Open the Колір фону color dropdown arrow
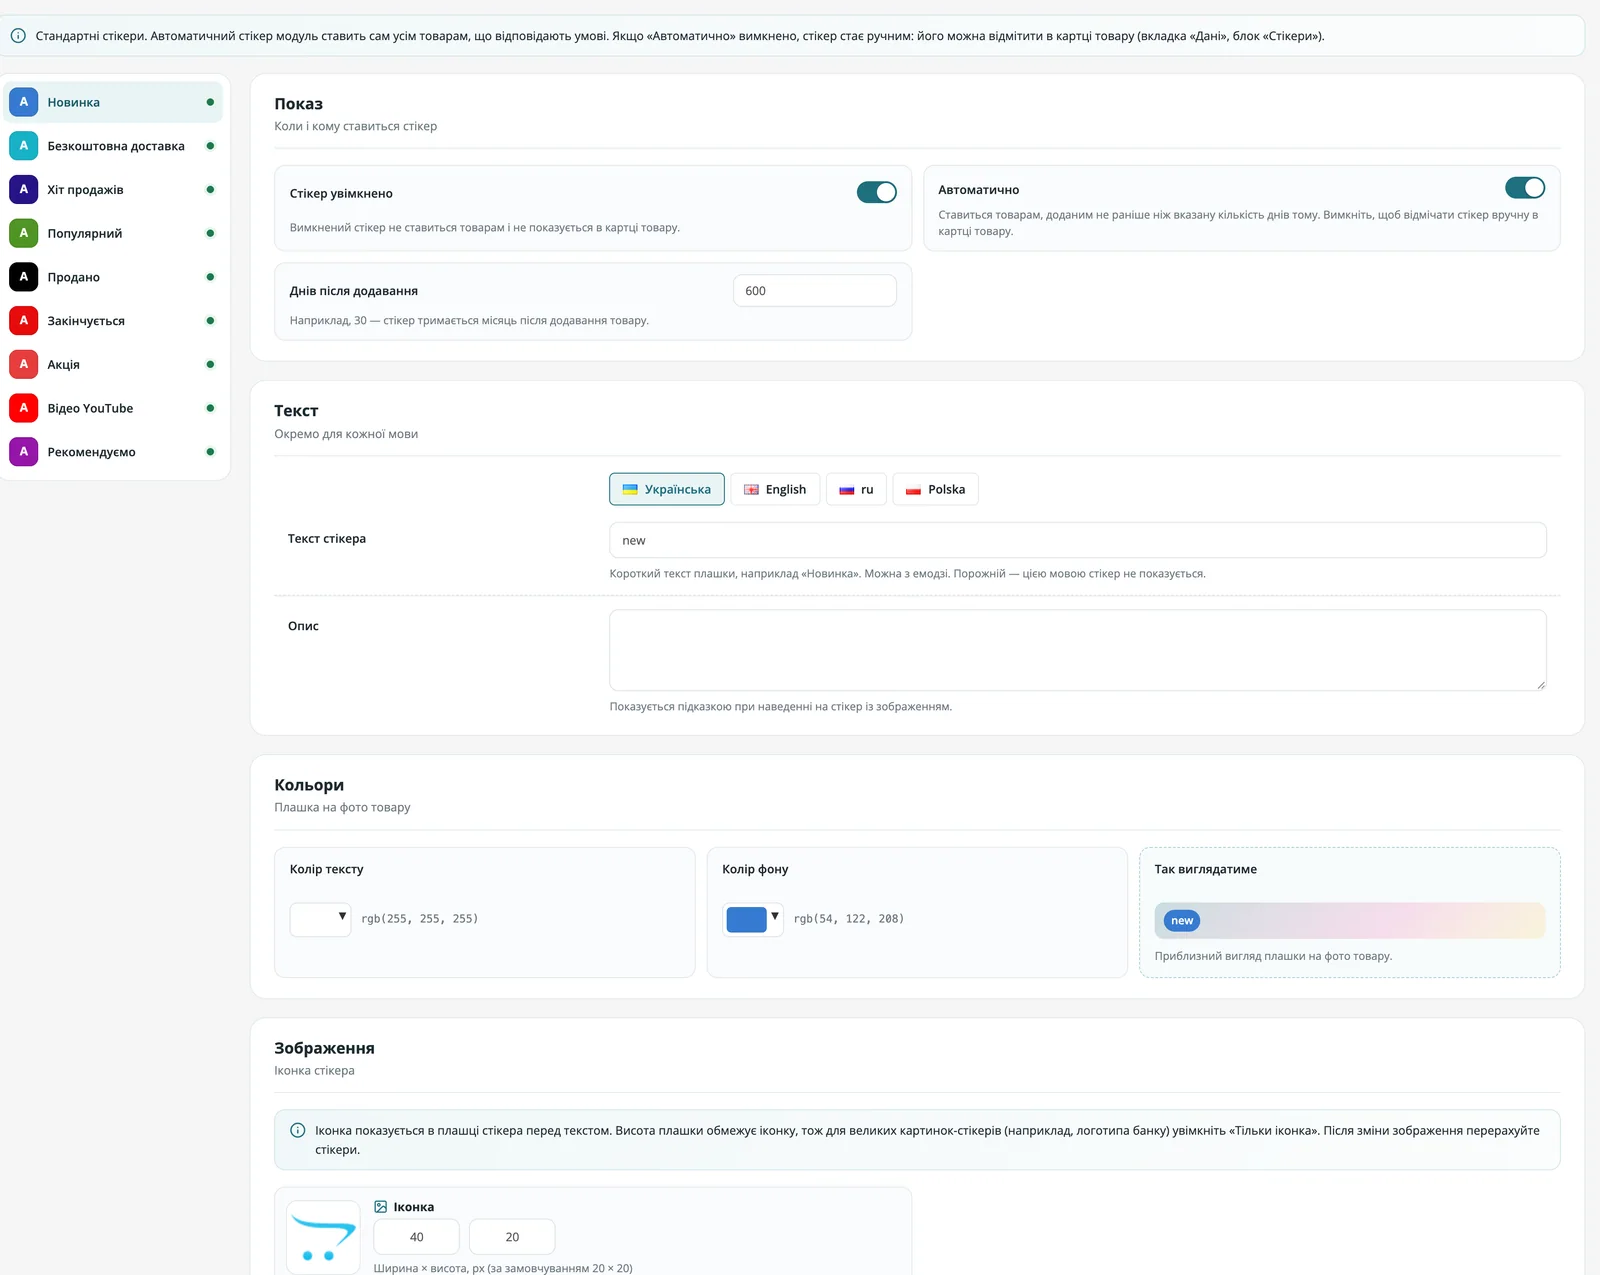Image resolution: width=1600 pixels, height=1275 pixels. tap(775, 916)
